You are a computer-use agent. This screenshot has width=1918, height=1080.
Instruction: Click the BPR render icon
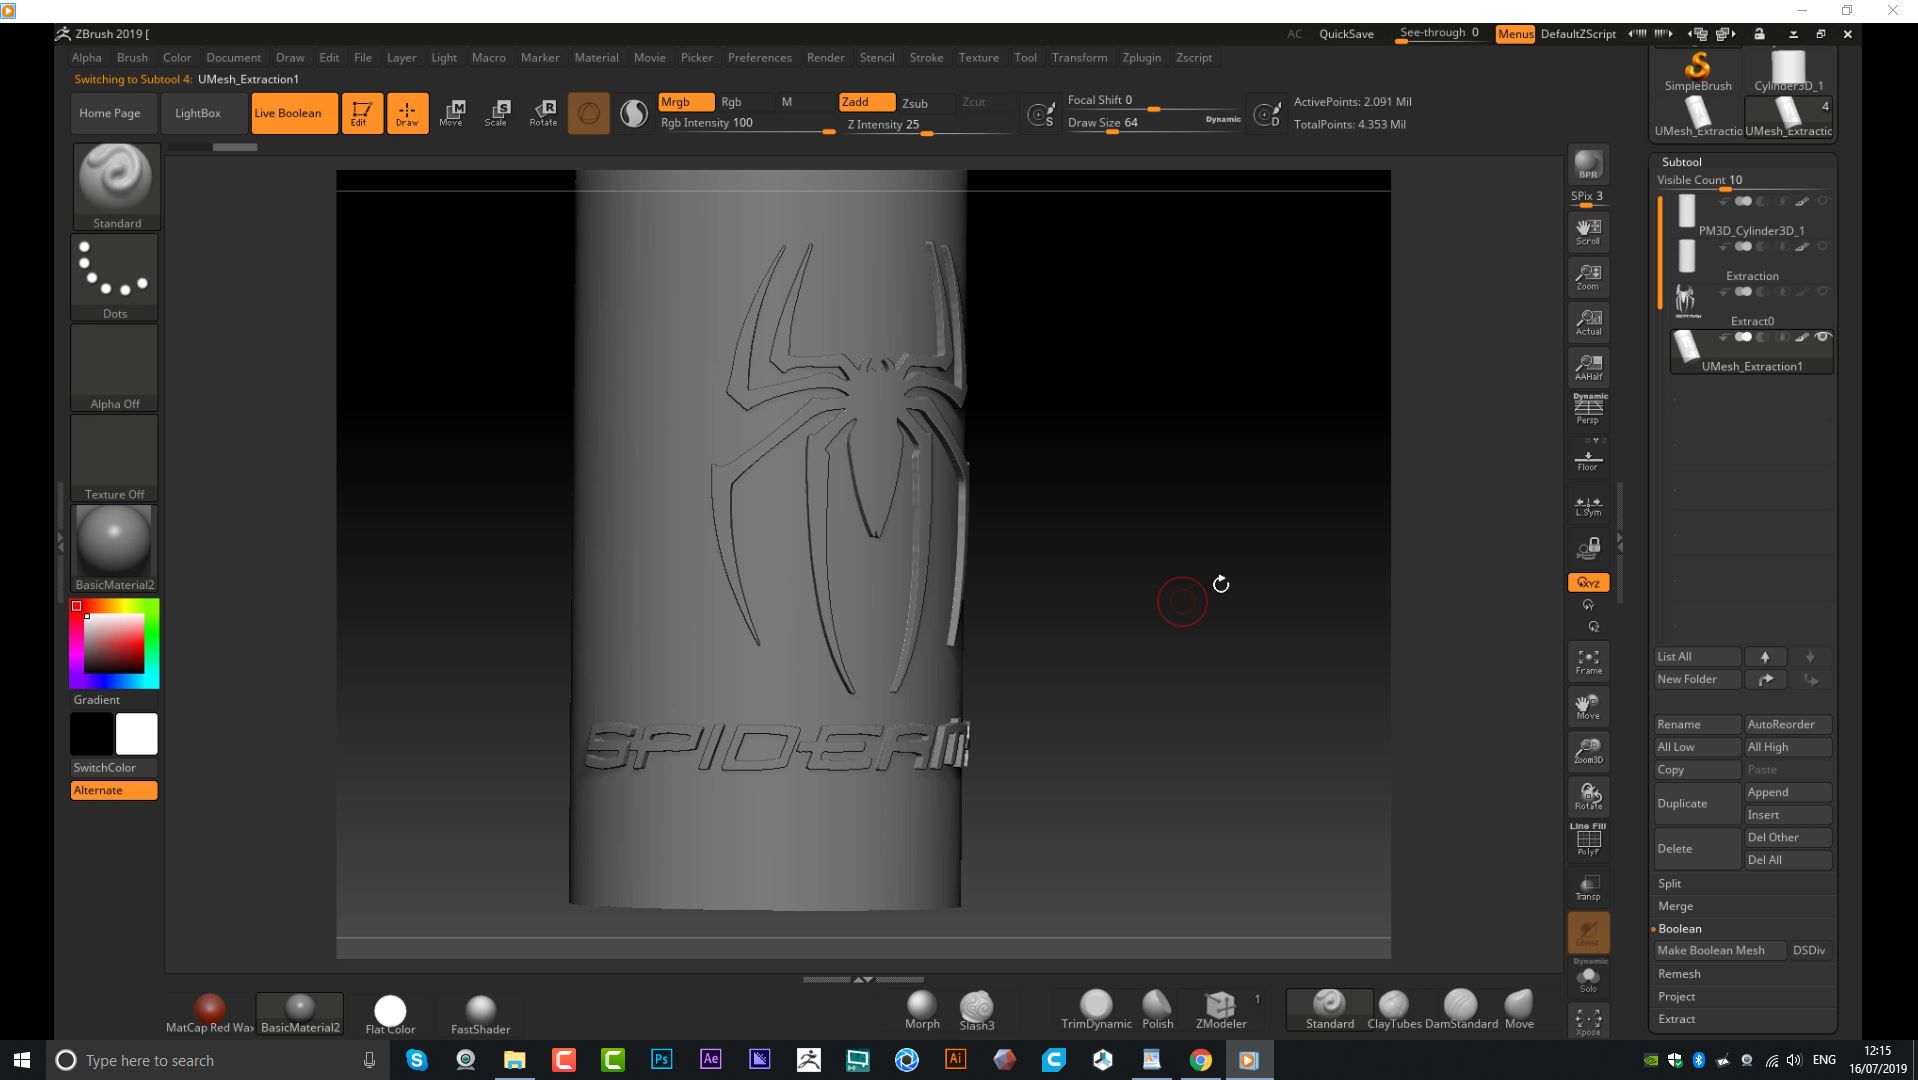[x=1588, y=165]
